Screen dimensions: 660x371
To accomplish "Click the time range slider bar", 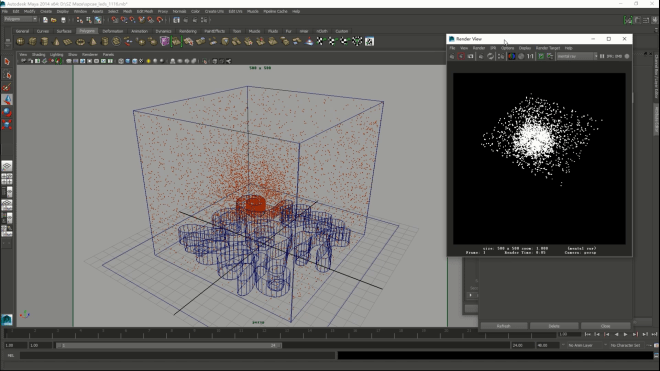I will 169,345.
